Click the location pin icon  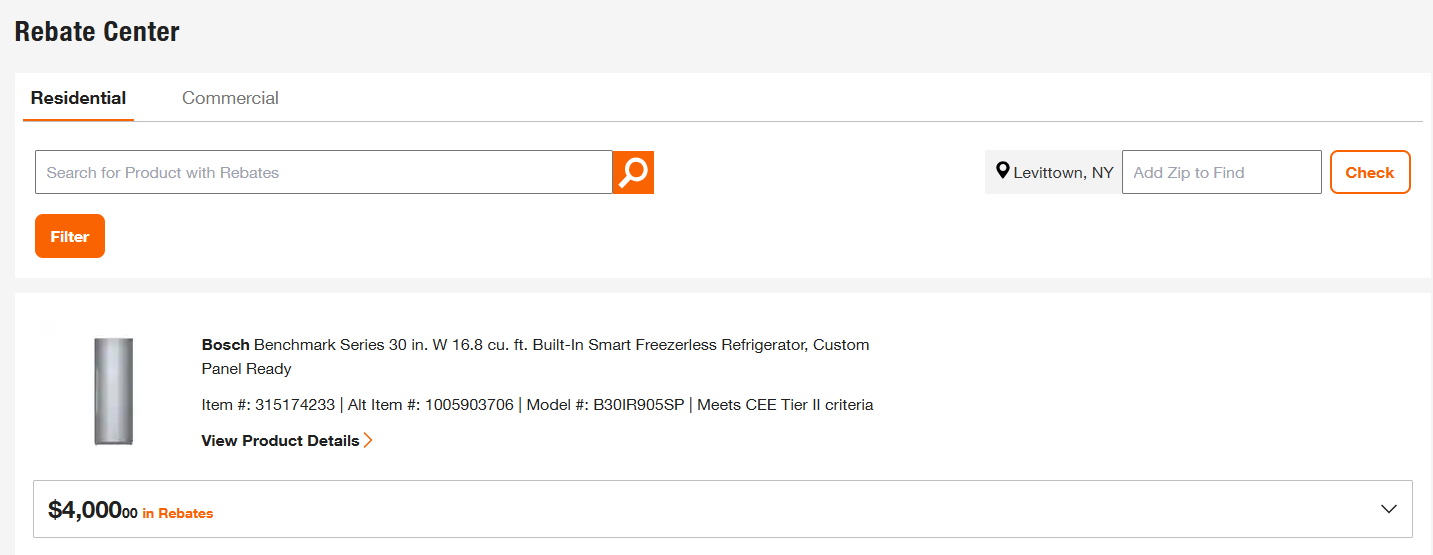click(1003, 171)
